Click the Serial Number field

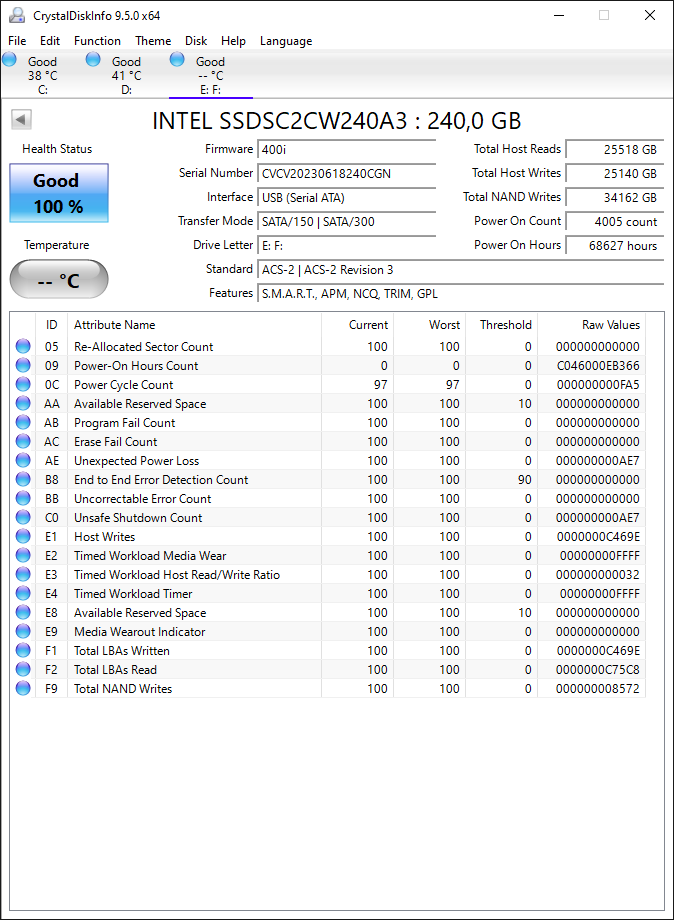(x=347, y=174)
